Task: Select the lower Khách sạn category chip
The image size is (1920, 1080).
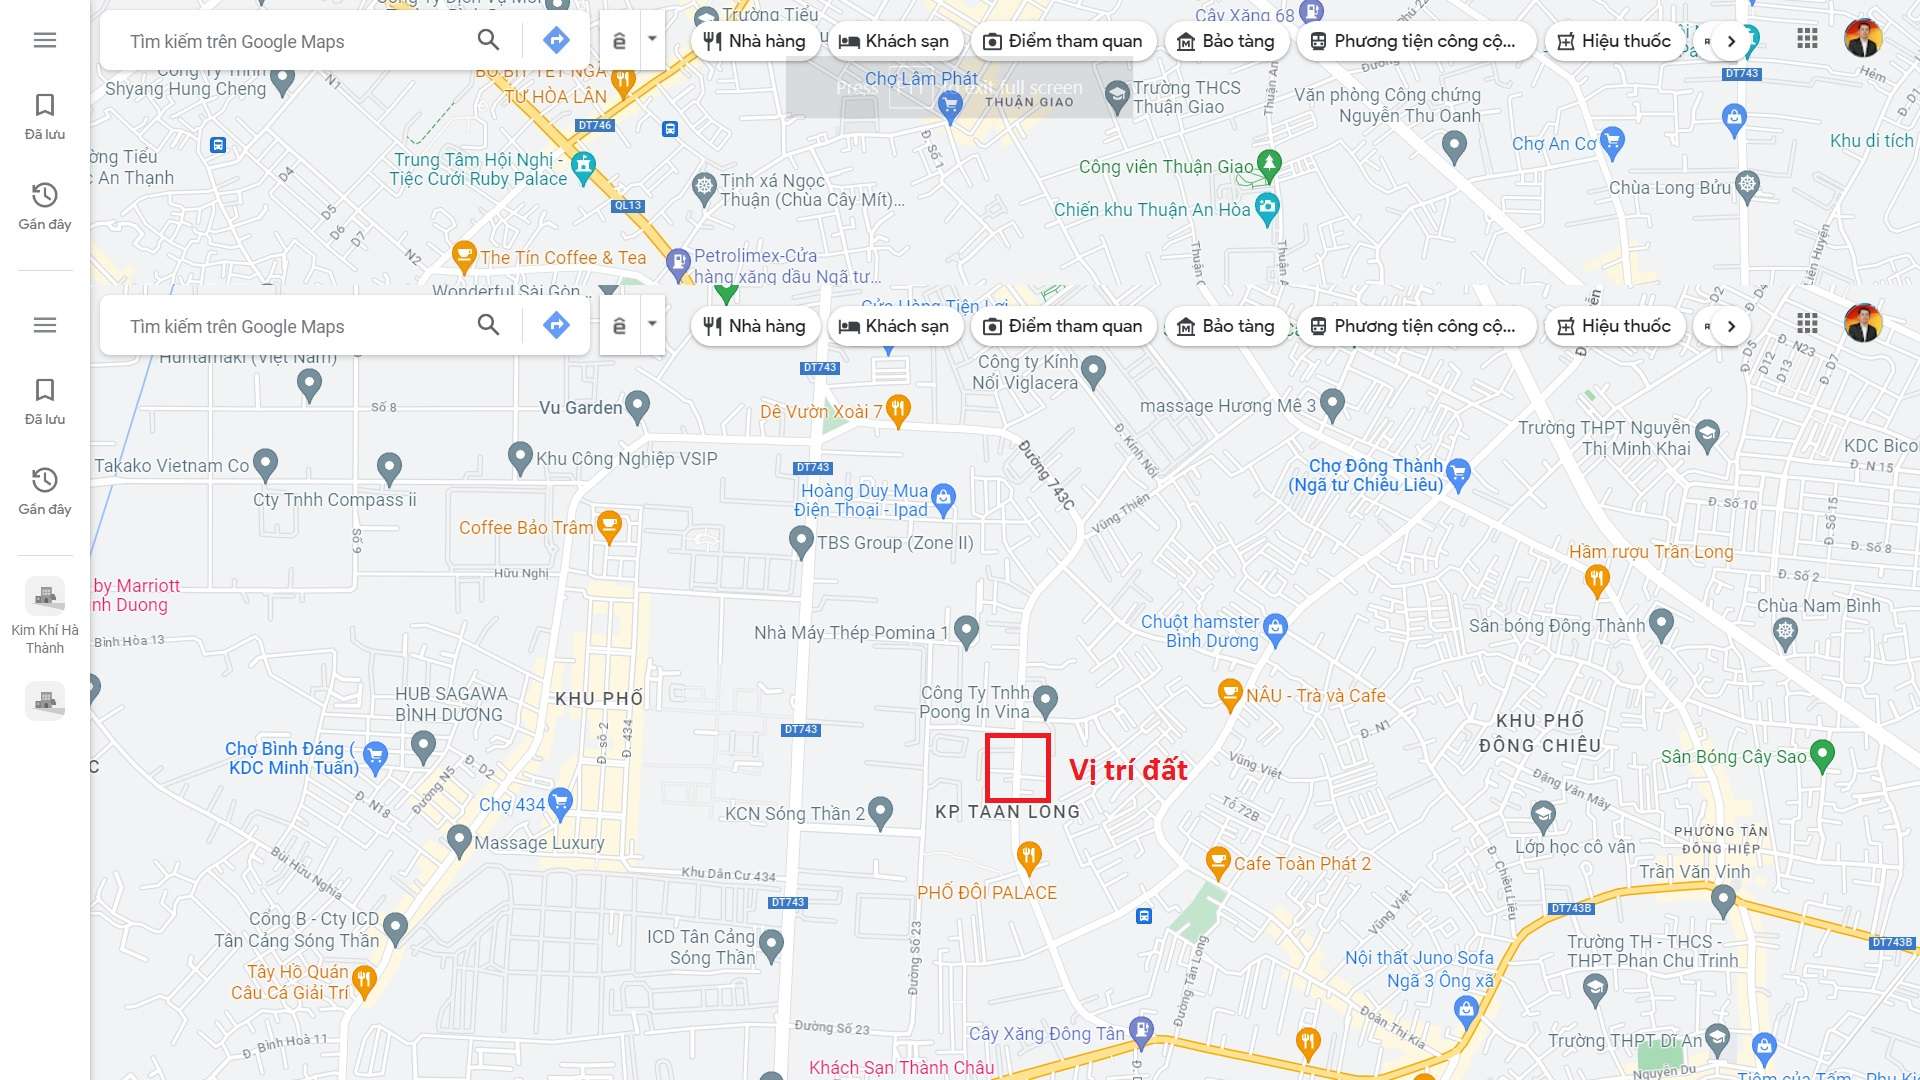Action: [894, 326]
